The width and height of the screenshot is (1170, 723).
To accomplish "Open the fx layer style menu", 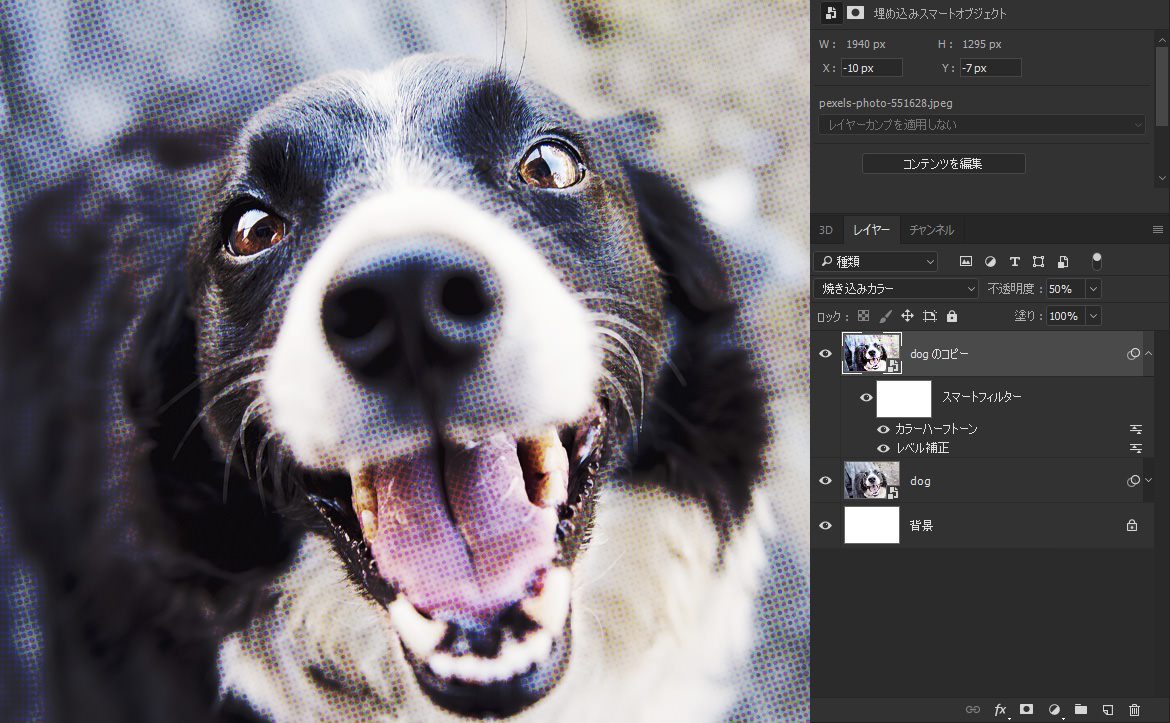I will [1000, 710].
